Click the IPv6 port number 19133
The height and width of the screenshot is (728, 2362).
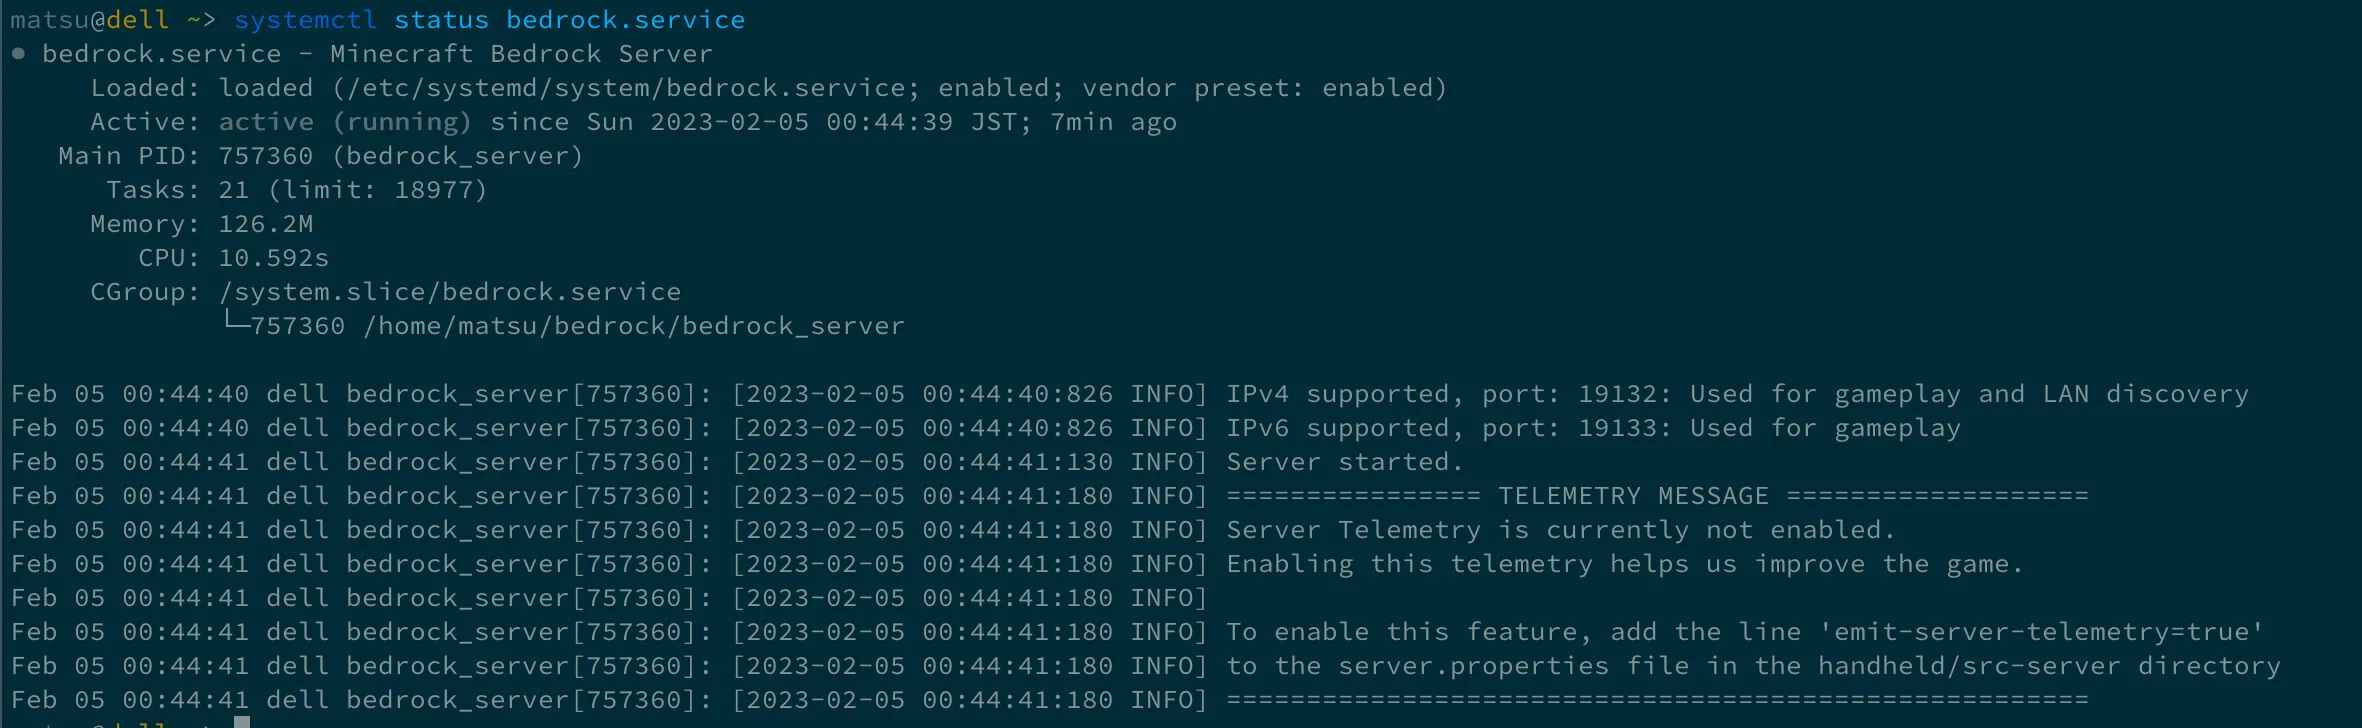tap(1616, 428)
